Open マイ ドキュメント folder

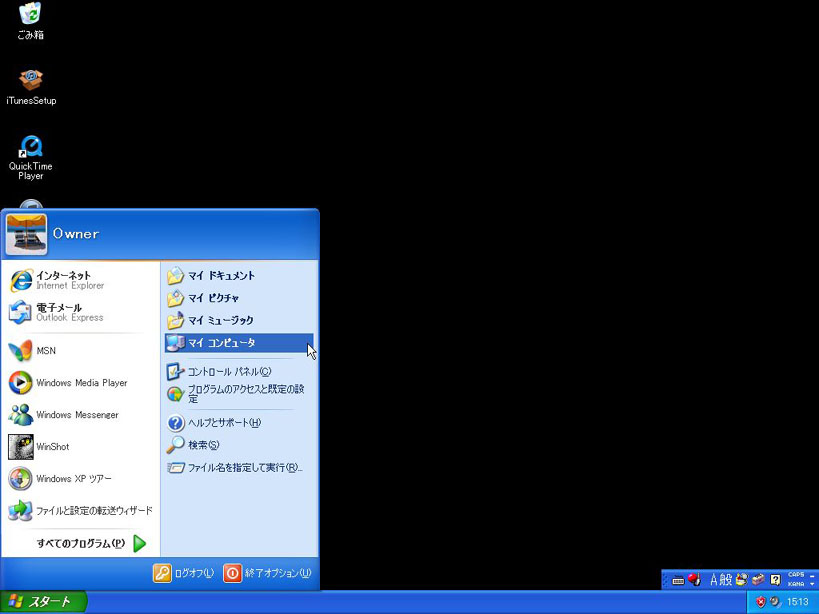[239, 276]
